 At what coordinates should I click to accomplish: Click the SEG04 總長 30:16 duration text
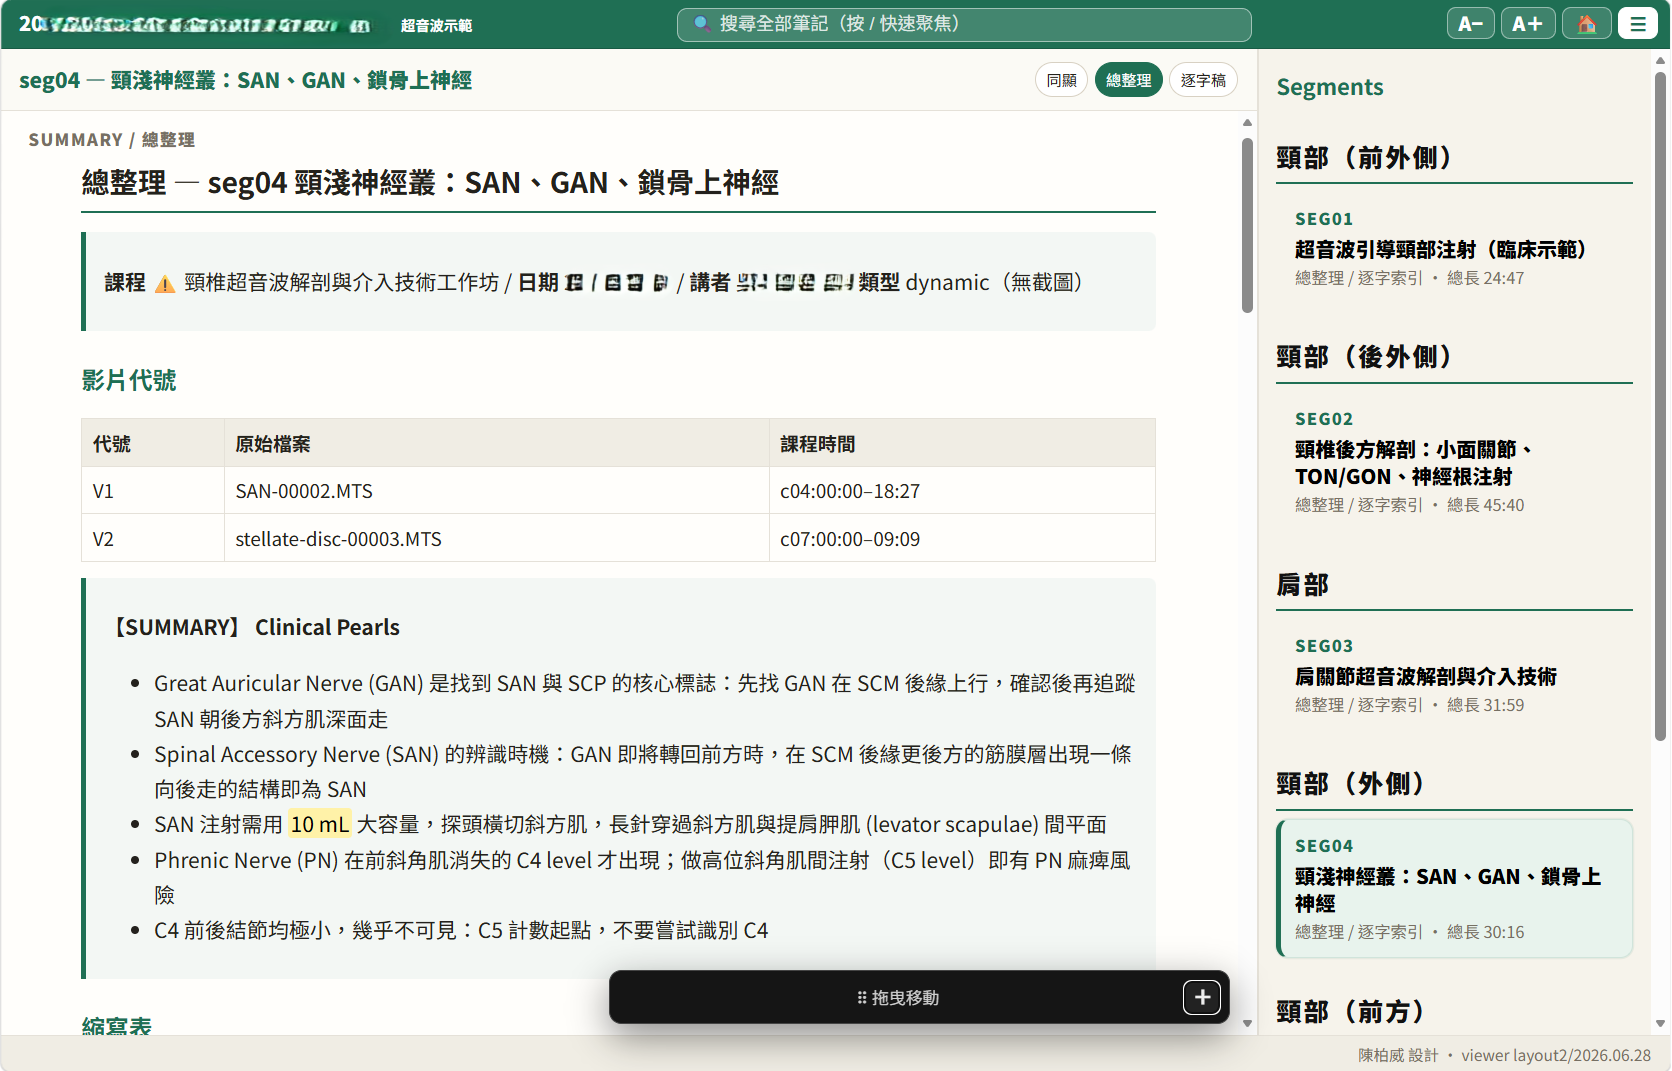1485,932
